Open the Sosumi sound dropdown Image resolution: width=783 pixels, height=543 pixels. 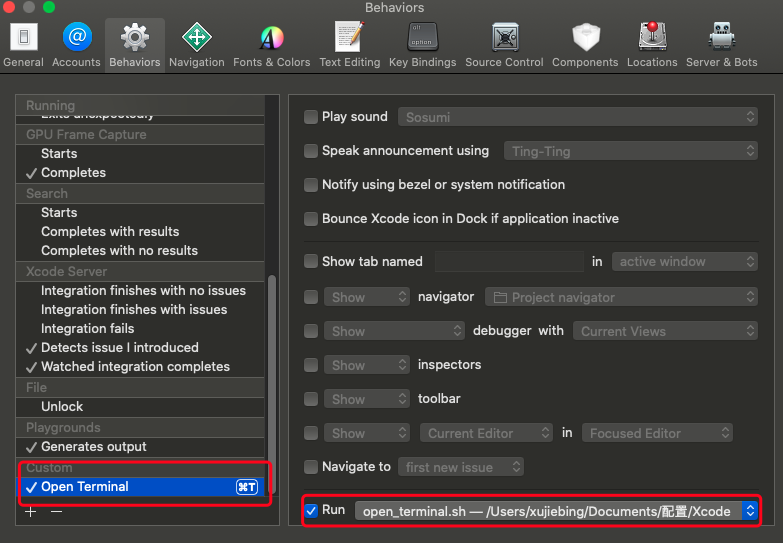click(578, 117)
